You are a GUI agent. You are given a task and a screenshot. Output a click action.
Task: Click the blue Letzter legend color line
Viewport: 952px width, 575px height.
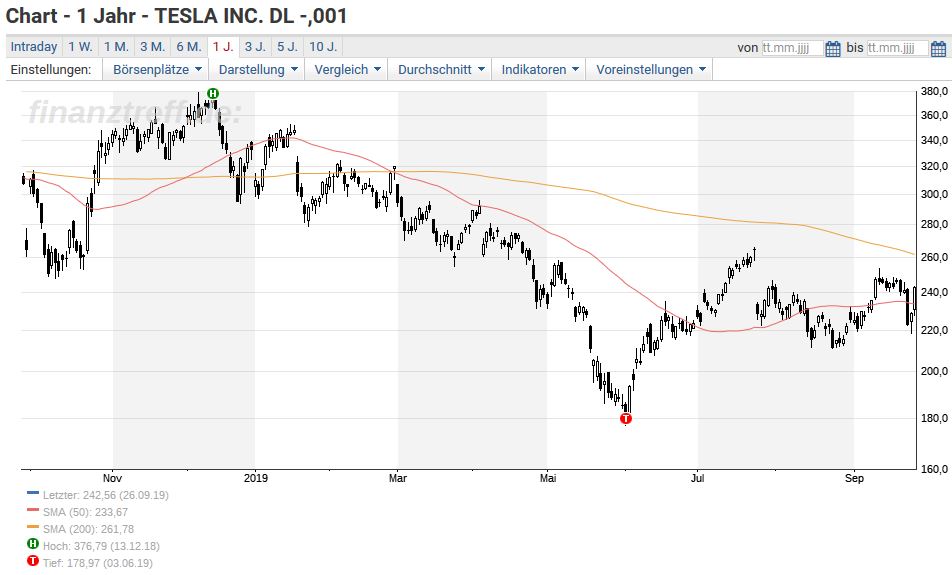coord(33,493)
